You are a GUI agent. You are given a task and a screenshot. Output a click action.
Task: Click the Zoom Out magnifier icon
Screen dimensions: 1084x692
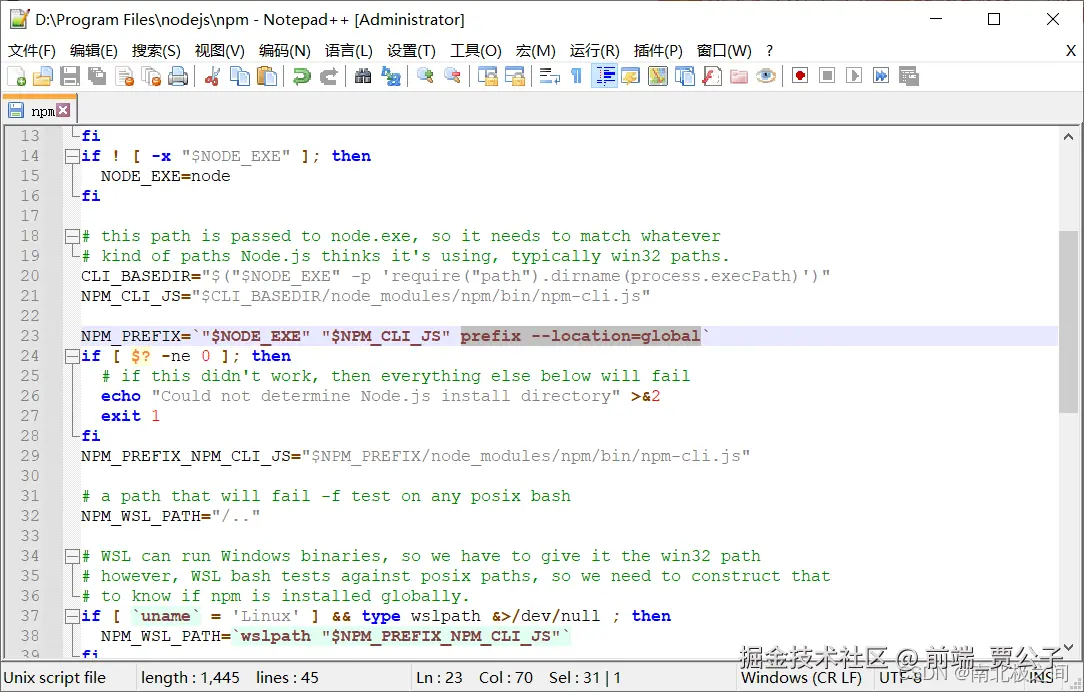point(452,76)
